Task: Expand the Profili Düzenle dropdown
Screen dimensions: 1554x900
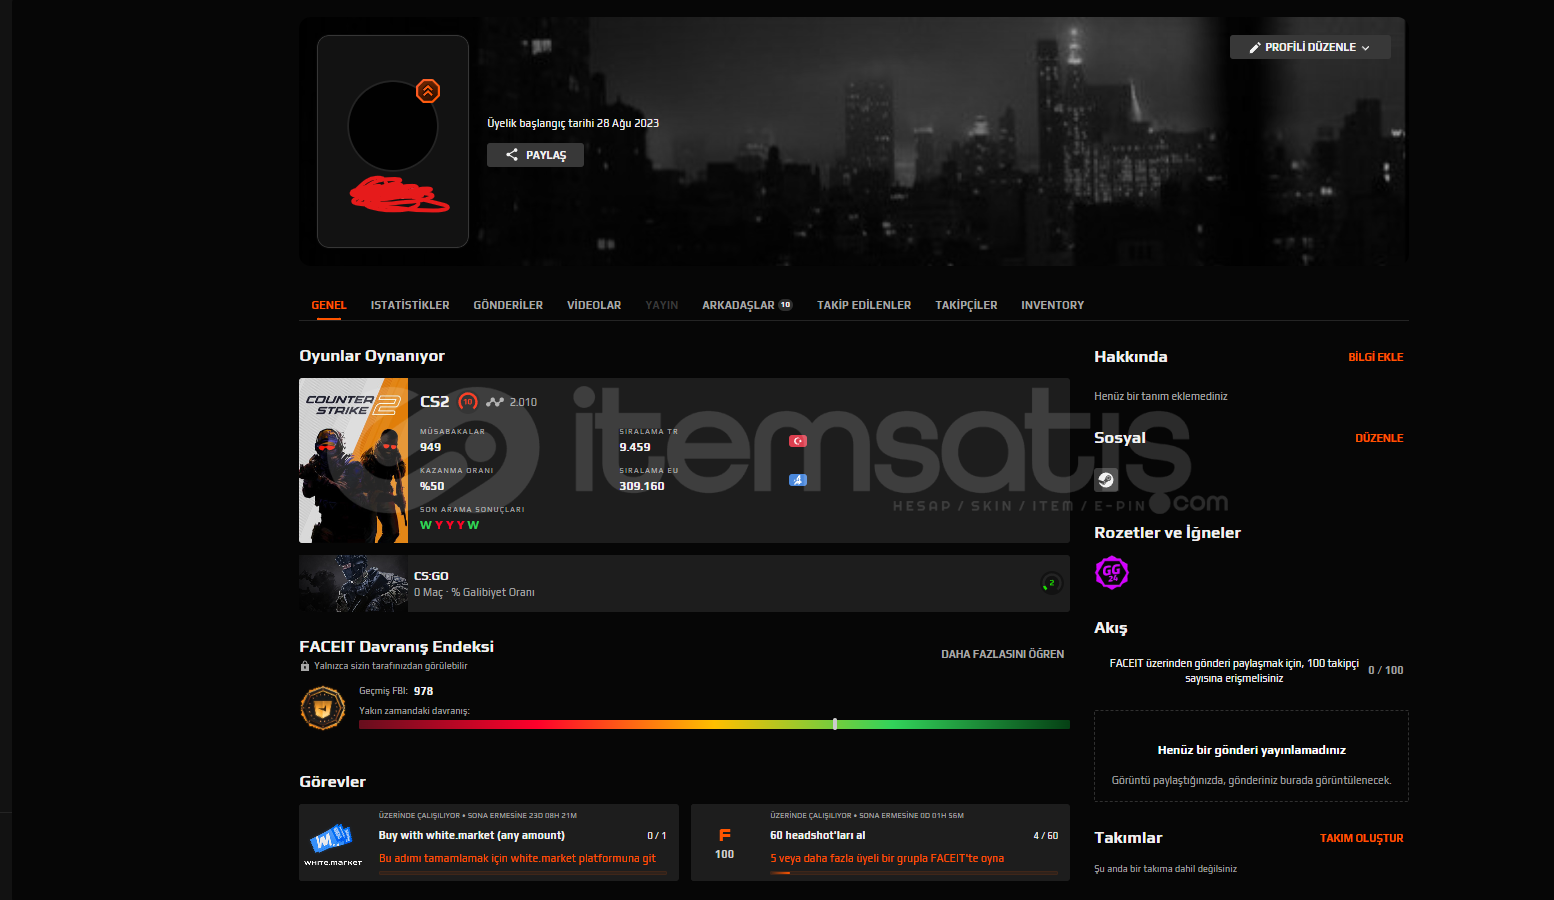Action: click(x=1309, y=47)
